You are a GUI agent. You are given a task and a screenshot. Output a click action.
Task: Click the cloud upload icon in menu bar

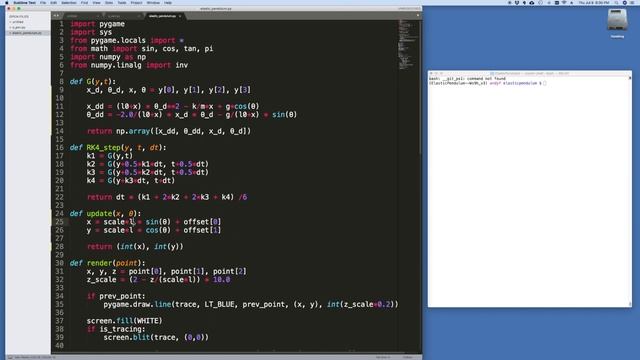tap(531, 2)
